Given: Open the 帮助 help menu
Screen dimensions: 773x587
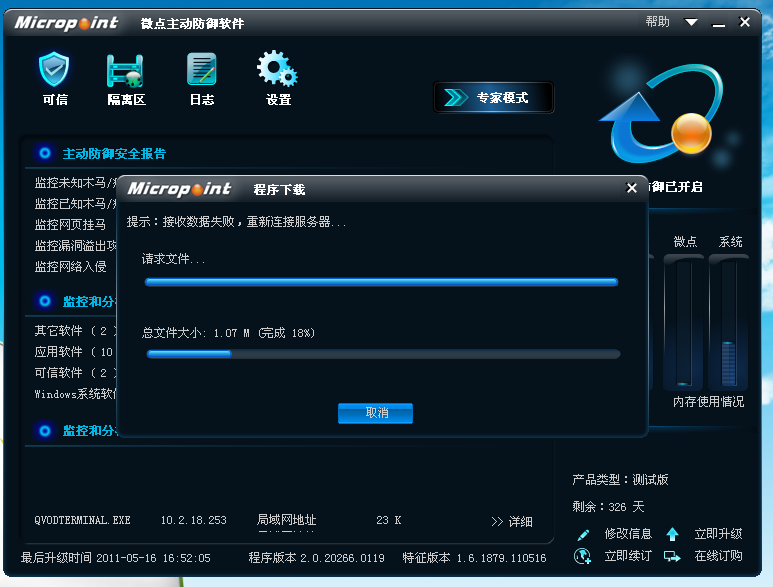Looking at the screenshot, I should click(657, 22).
